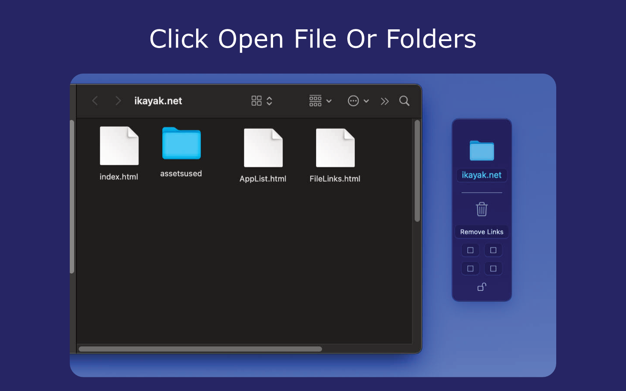Viewport: 626px width, 391px height.
Task: Click the Finder vertical scrollbar
Action: click(x=417, y=171)
